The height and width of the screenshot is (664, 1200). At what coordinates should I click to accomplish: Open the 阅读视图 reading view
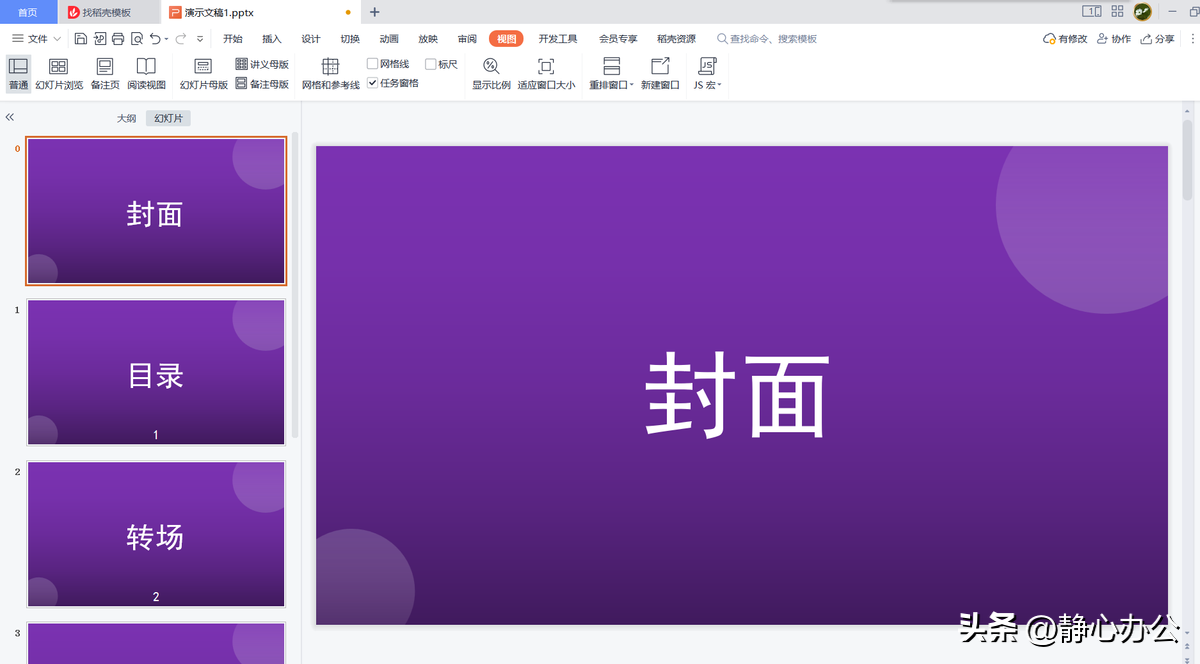(146, 74)
